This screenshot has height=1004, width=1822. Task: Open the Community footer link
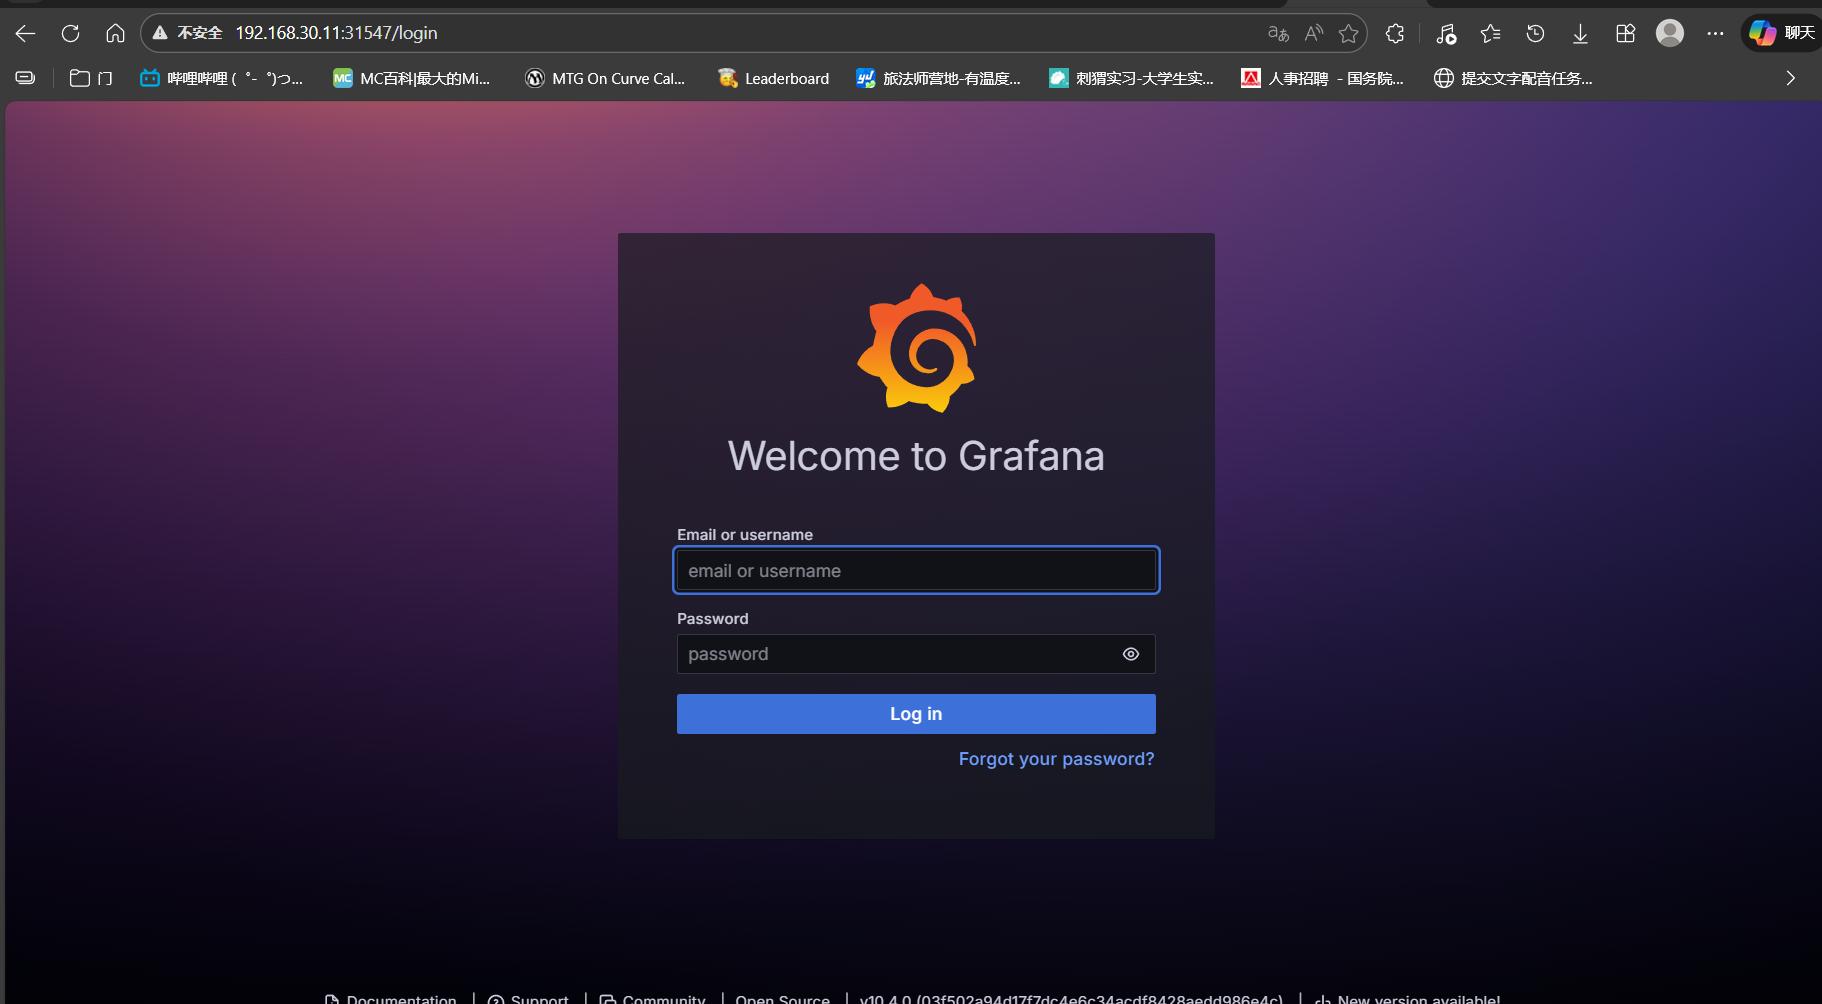652,998
